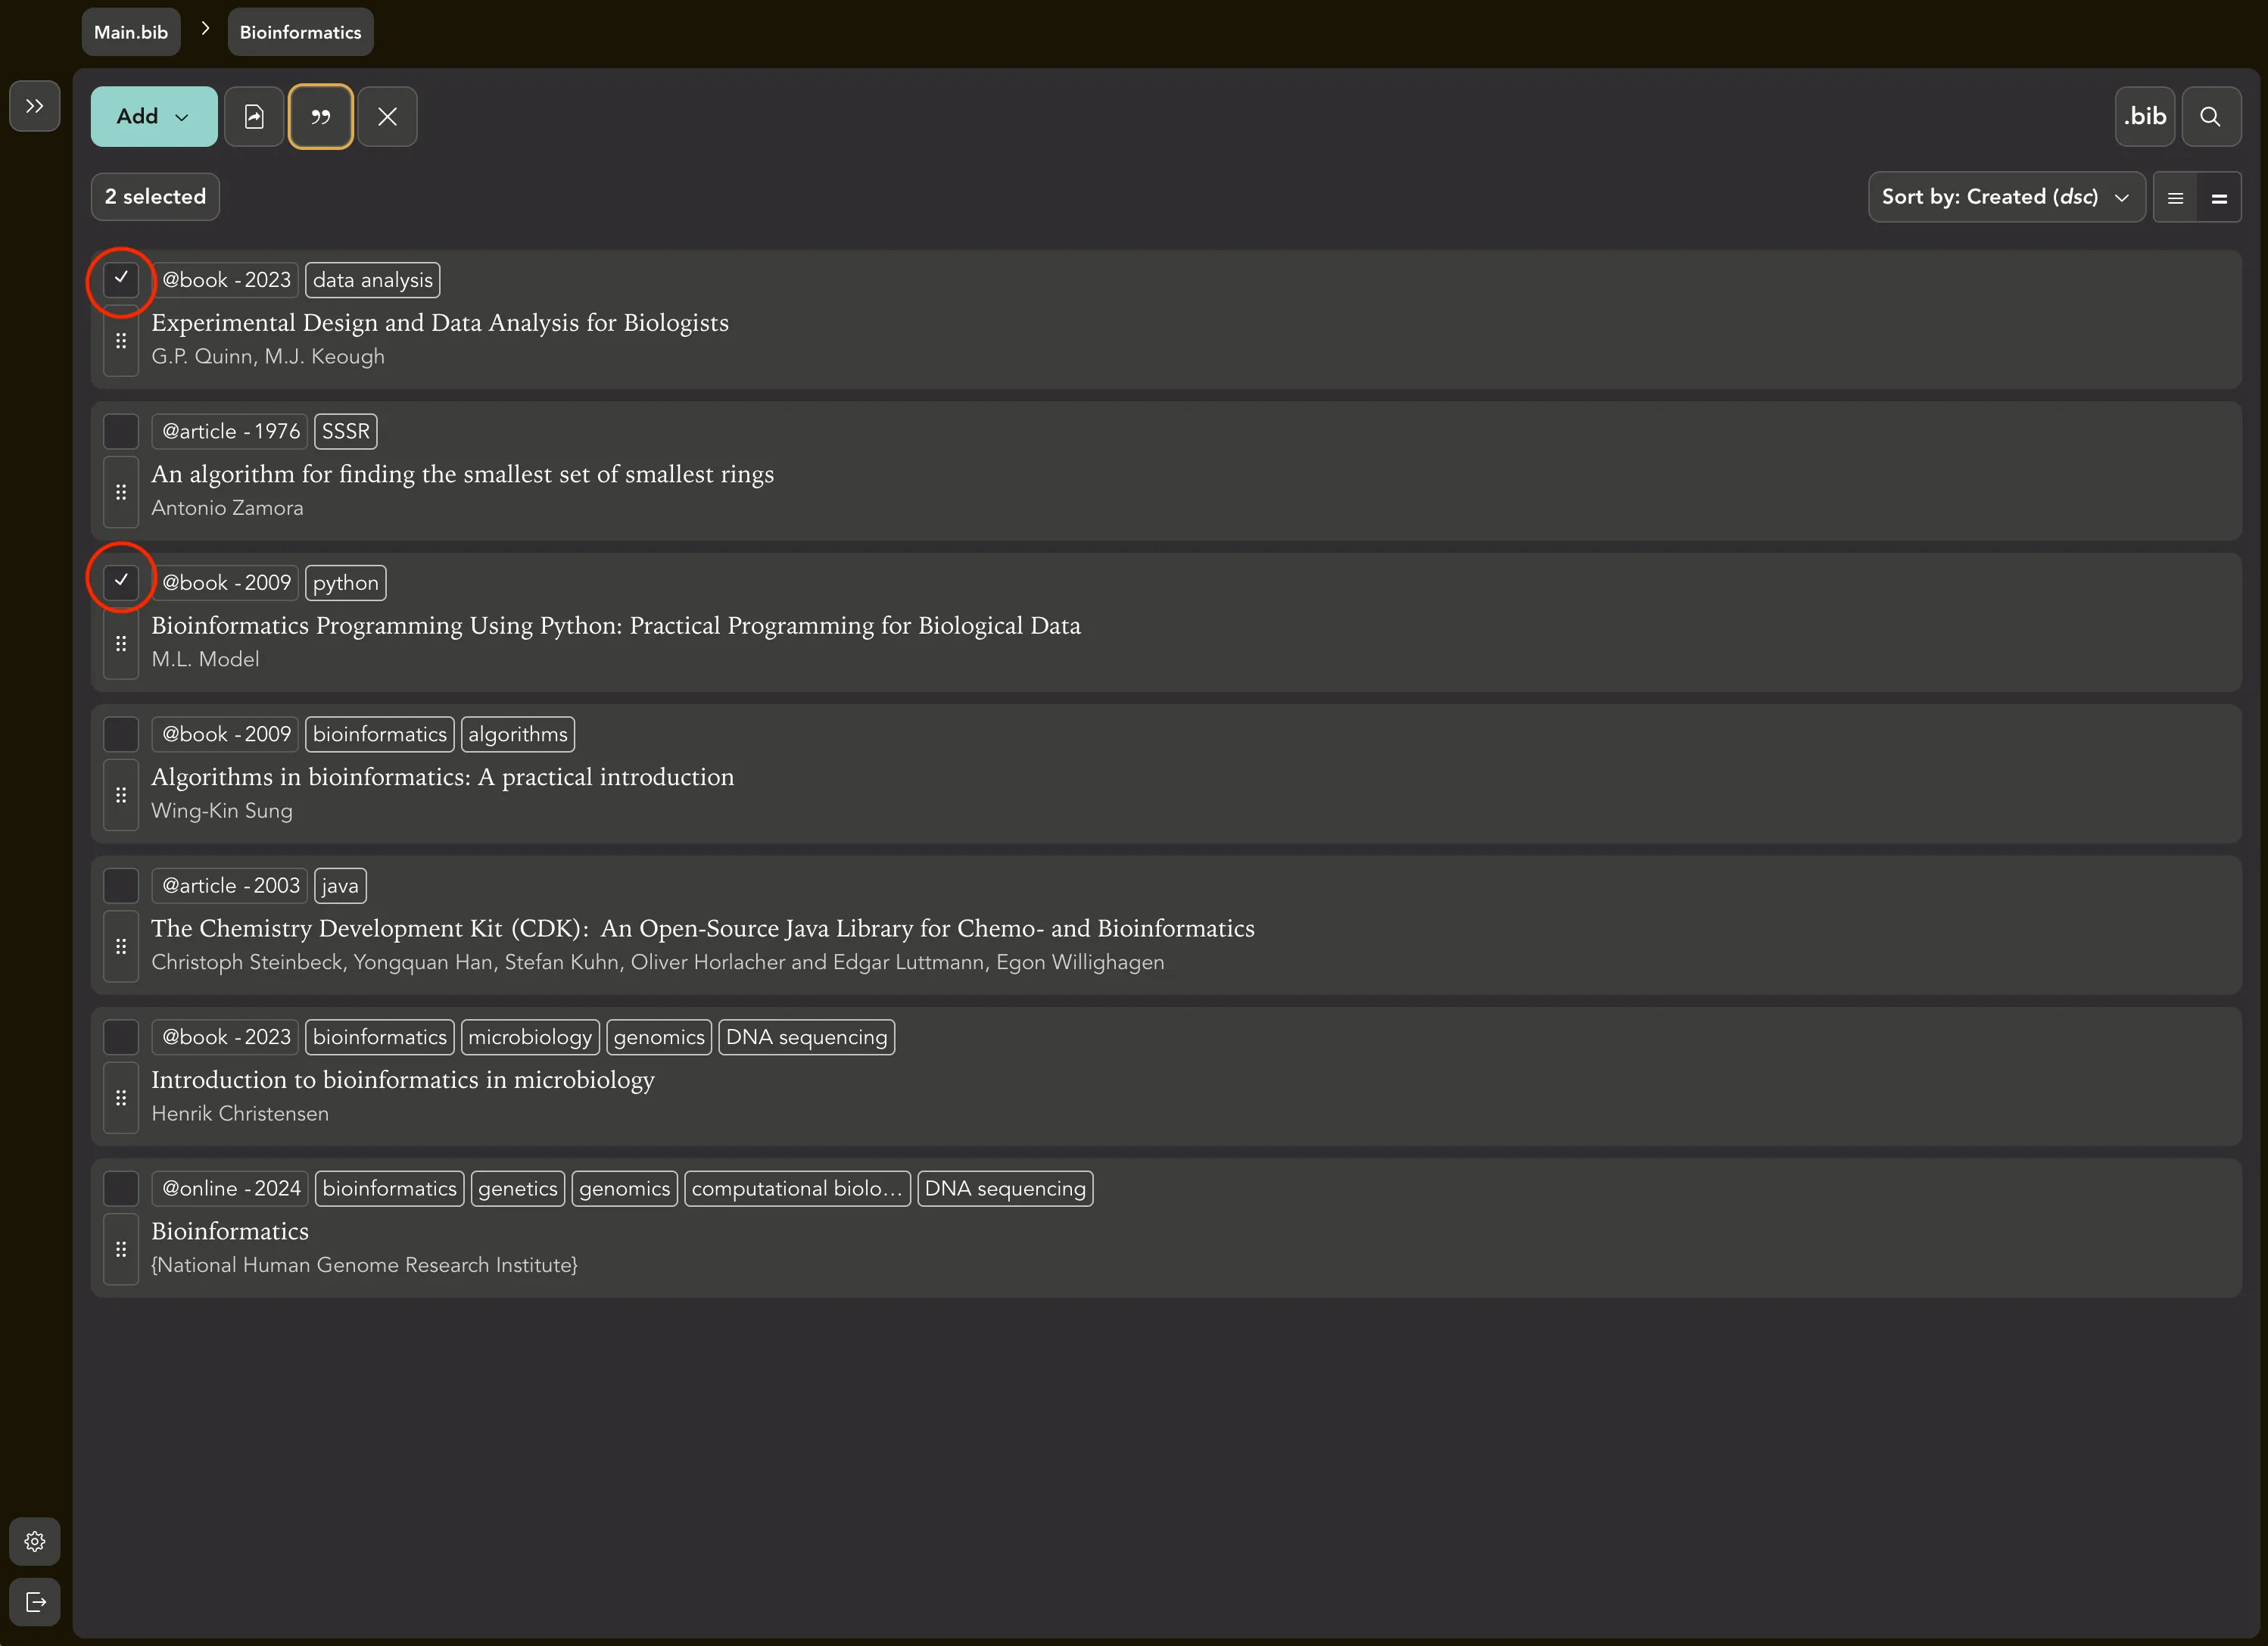Click the Main.bib breadcrumb
This screenshot has height=1646, width=2268.
pyautogui.click(x=131, y=32)
